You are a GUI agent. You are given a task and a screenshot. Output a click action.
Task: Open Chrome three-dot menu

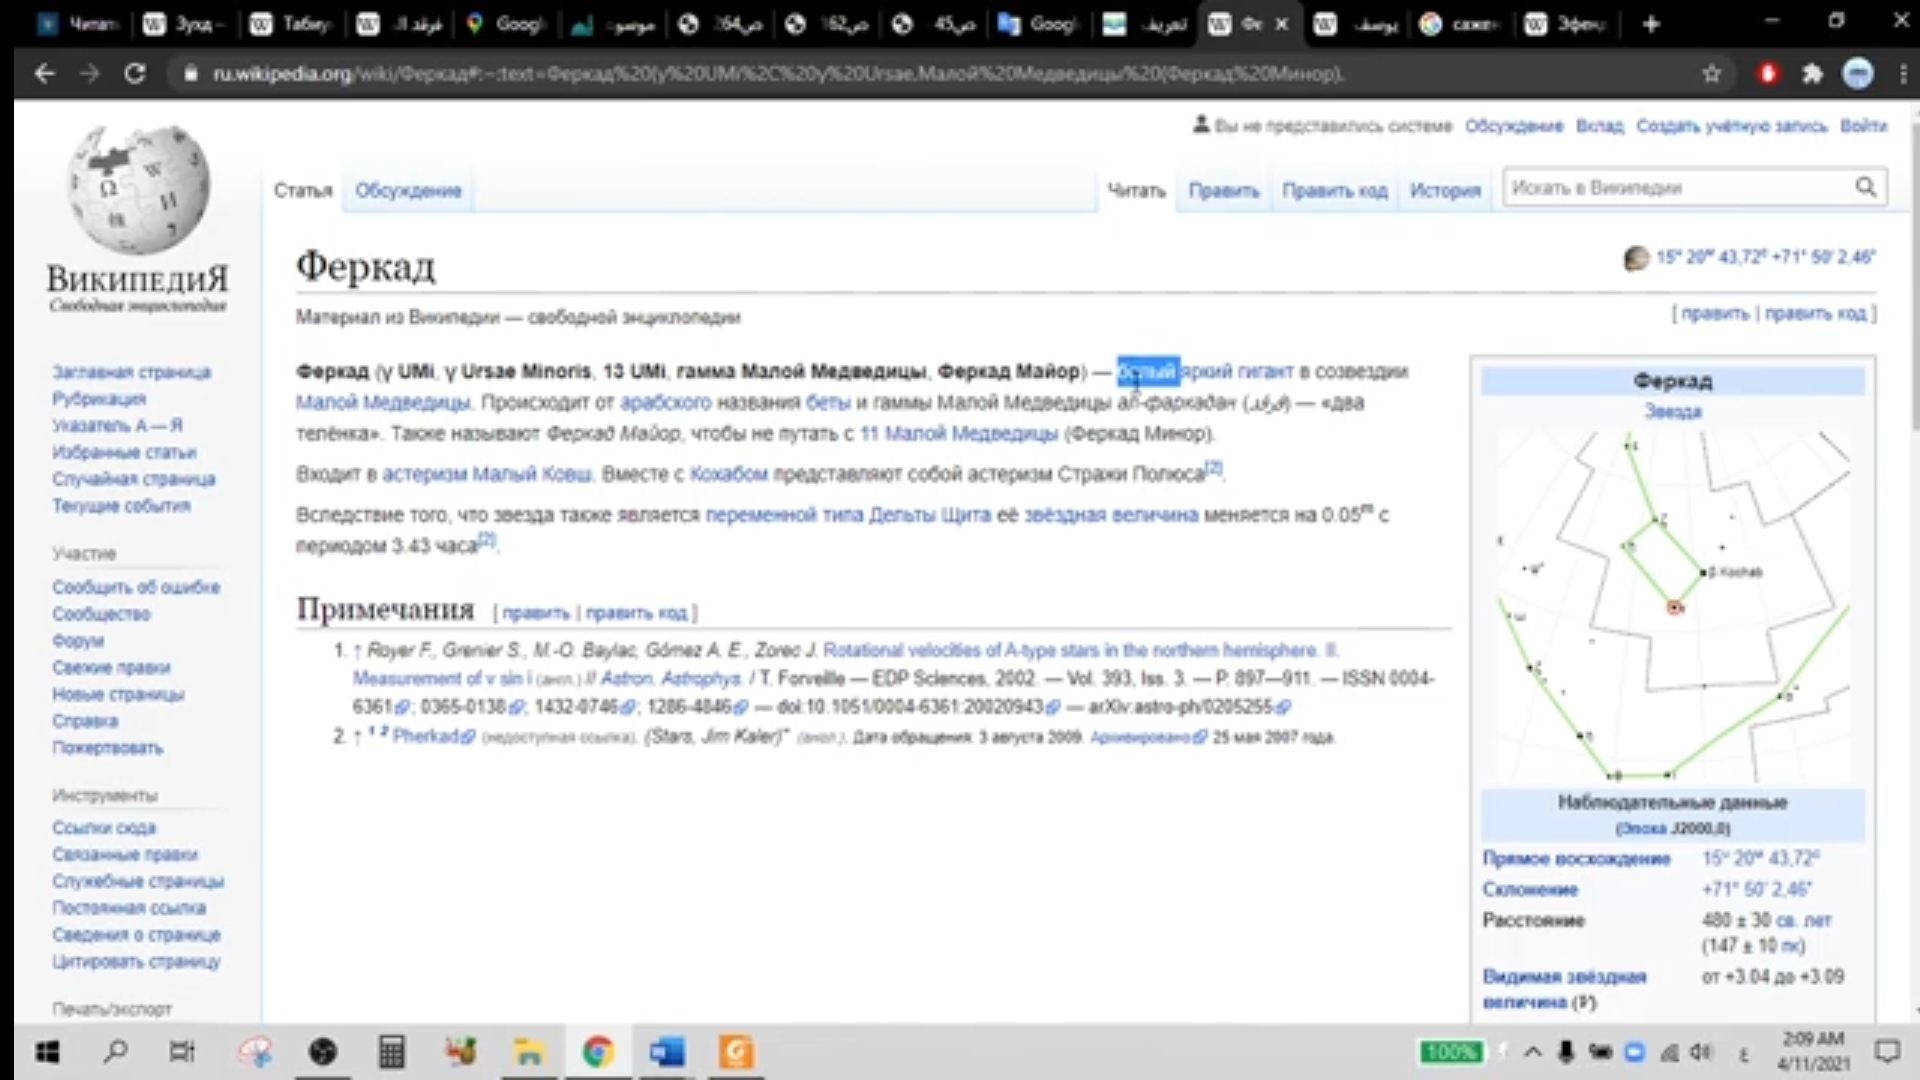tap(1902, 73)
